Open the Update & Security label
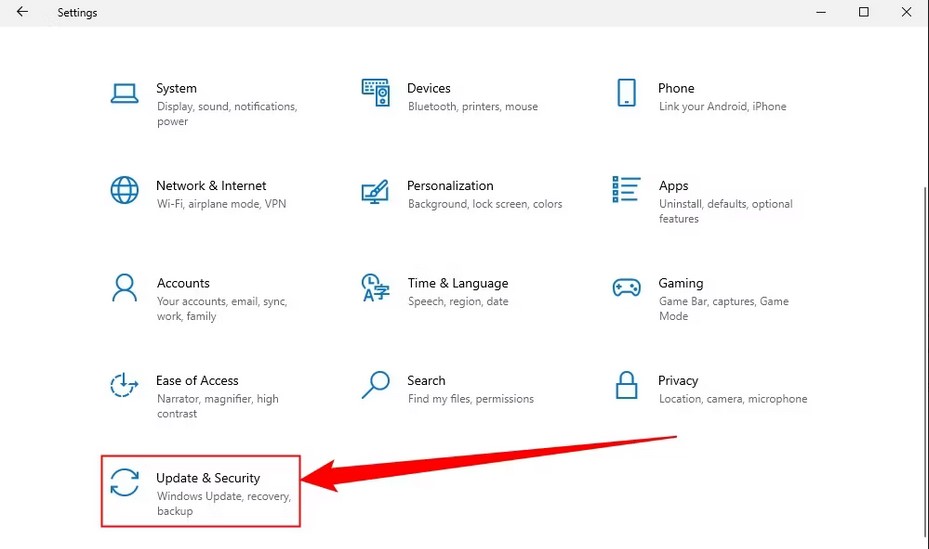The width and height of the screenshot is (929, 549). coord(208,478)
